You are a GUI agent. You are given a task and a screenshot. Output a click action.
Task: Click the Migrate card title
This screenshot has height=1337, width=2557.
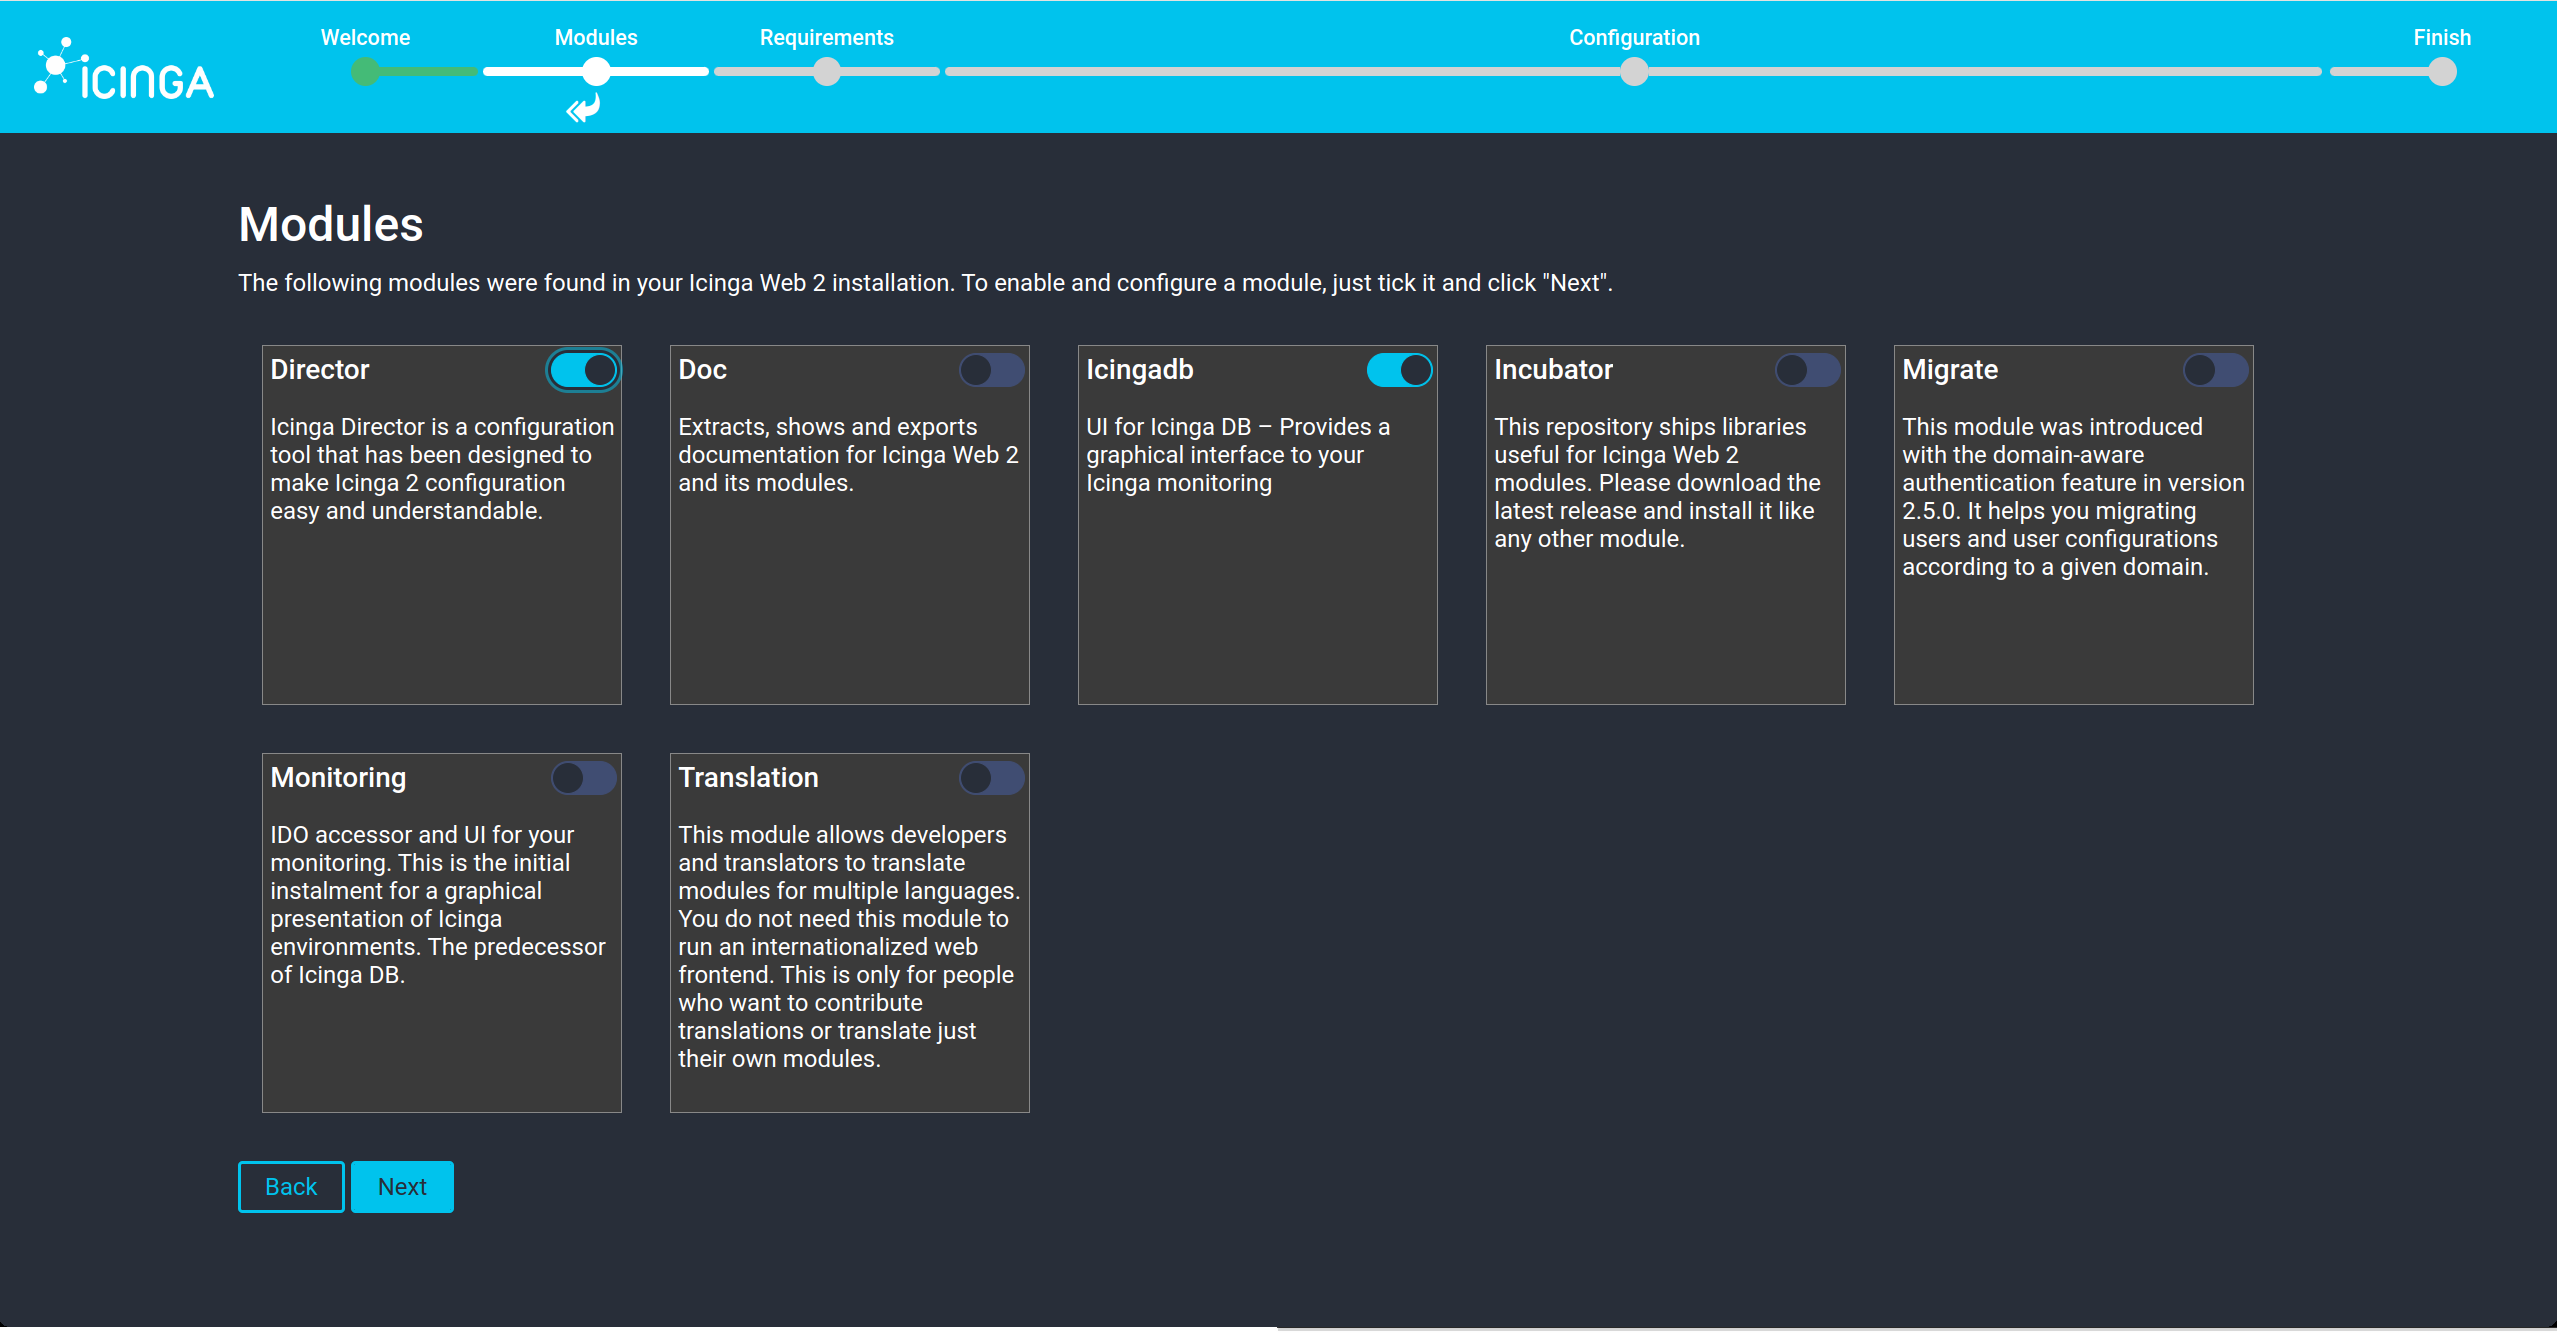(1950, 370)
